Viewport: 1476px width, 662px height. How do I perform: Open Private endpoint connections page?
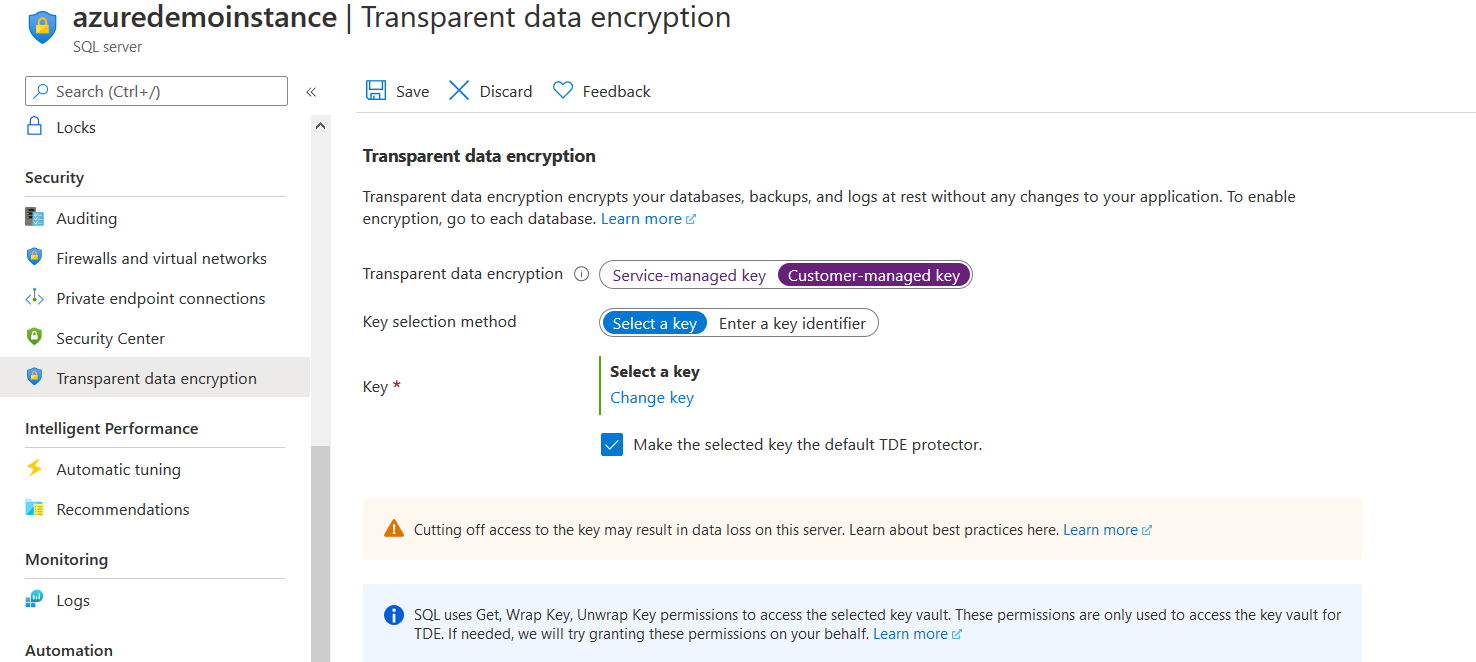point(160,298)
